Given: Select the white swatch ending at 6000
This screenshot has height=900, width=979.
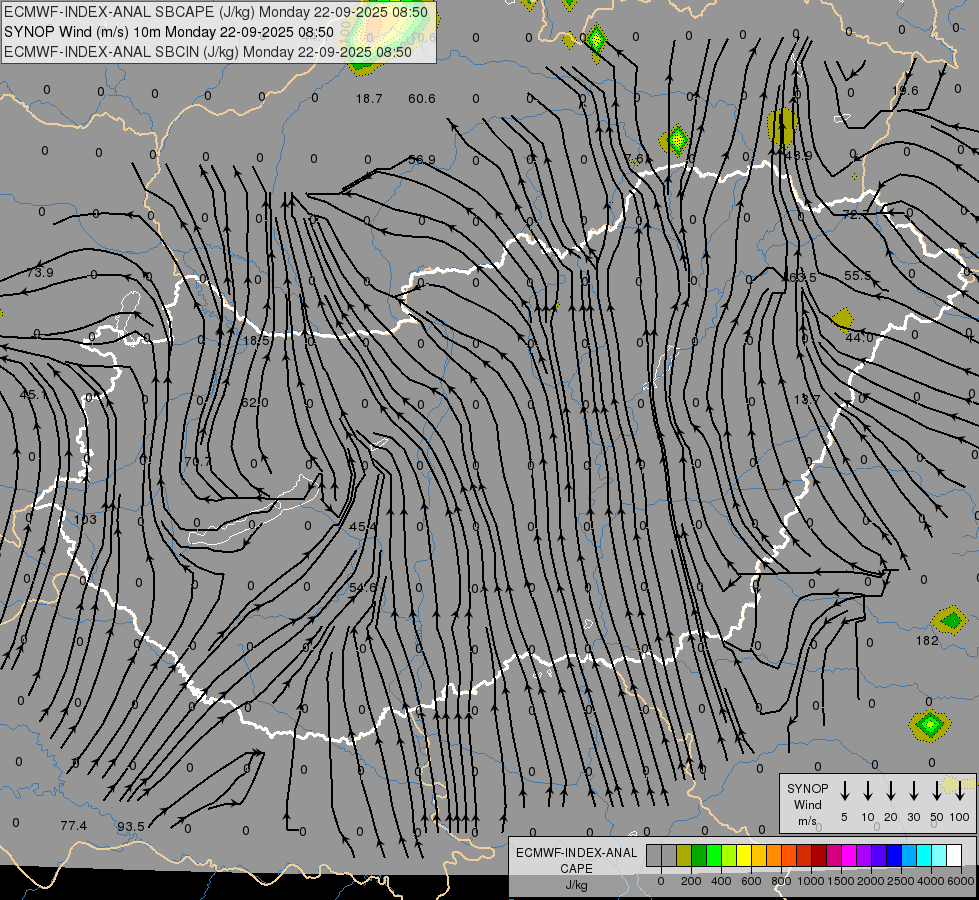Looking at the screenshot, I should pos(953,856).
